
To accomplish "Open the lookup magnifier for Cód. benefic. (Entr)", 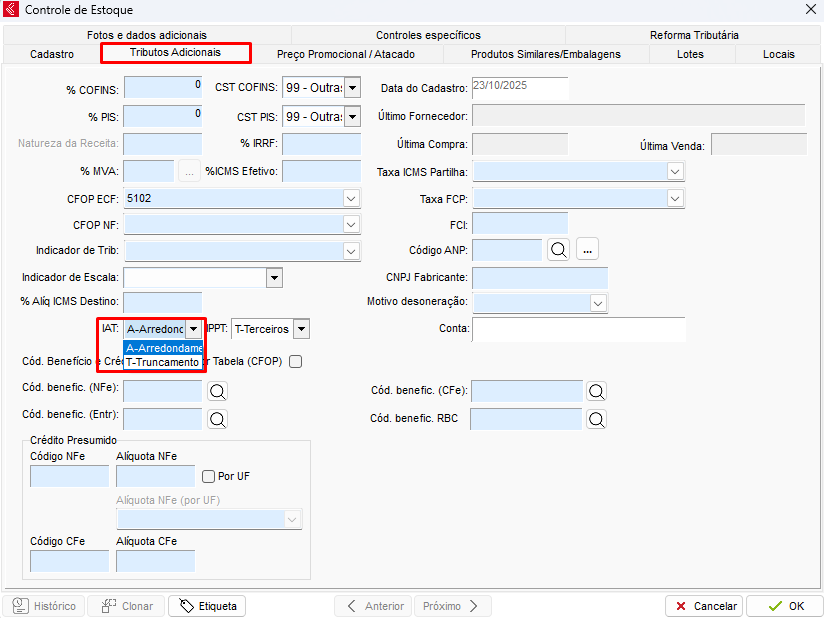I will coord(217,418).
